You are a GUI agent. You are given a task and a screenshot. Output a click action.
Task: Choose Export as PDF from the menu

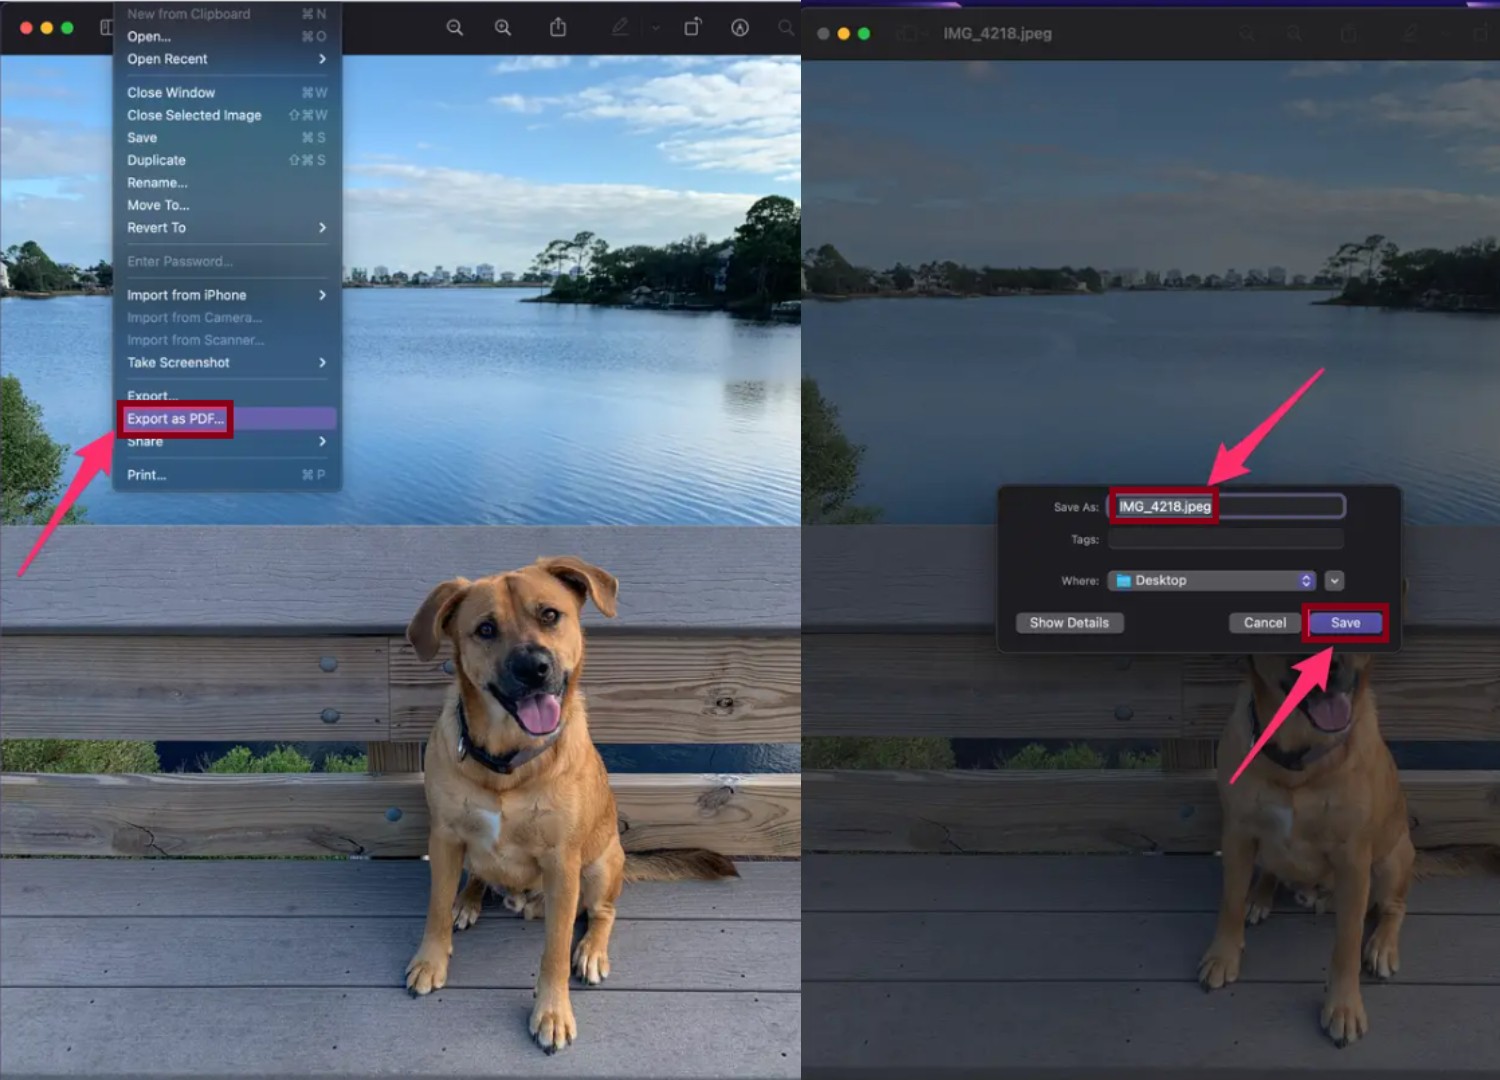point(175,418)
